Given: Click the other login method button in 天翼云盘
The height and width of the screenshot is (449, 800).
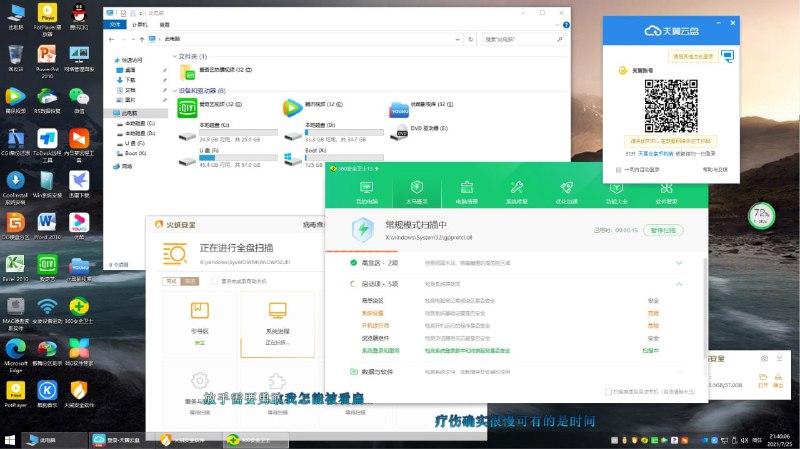Looking at the screenshot, I should tap(693, 56).
